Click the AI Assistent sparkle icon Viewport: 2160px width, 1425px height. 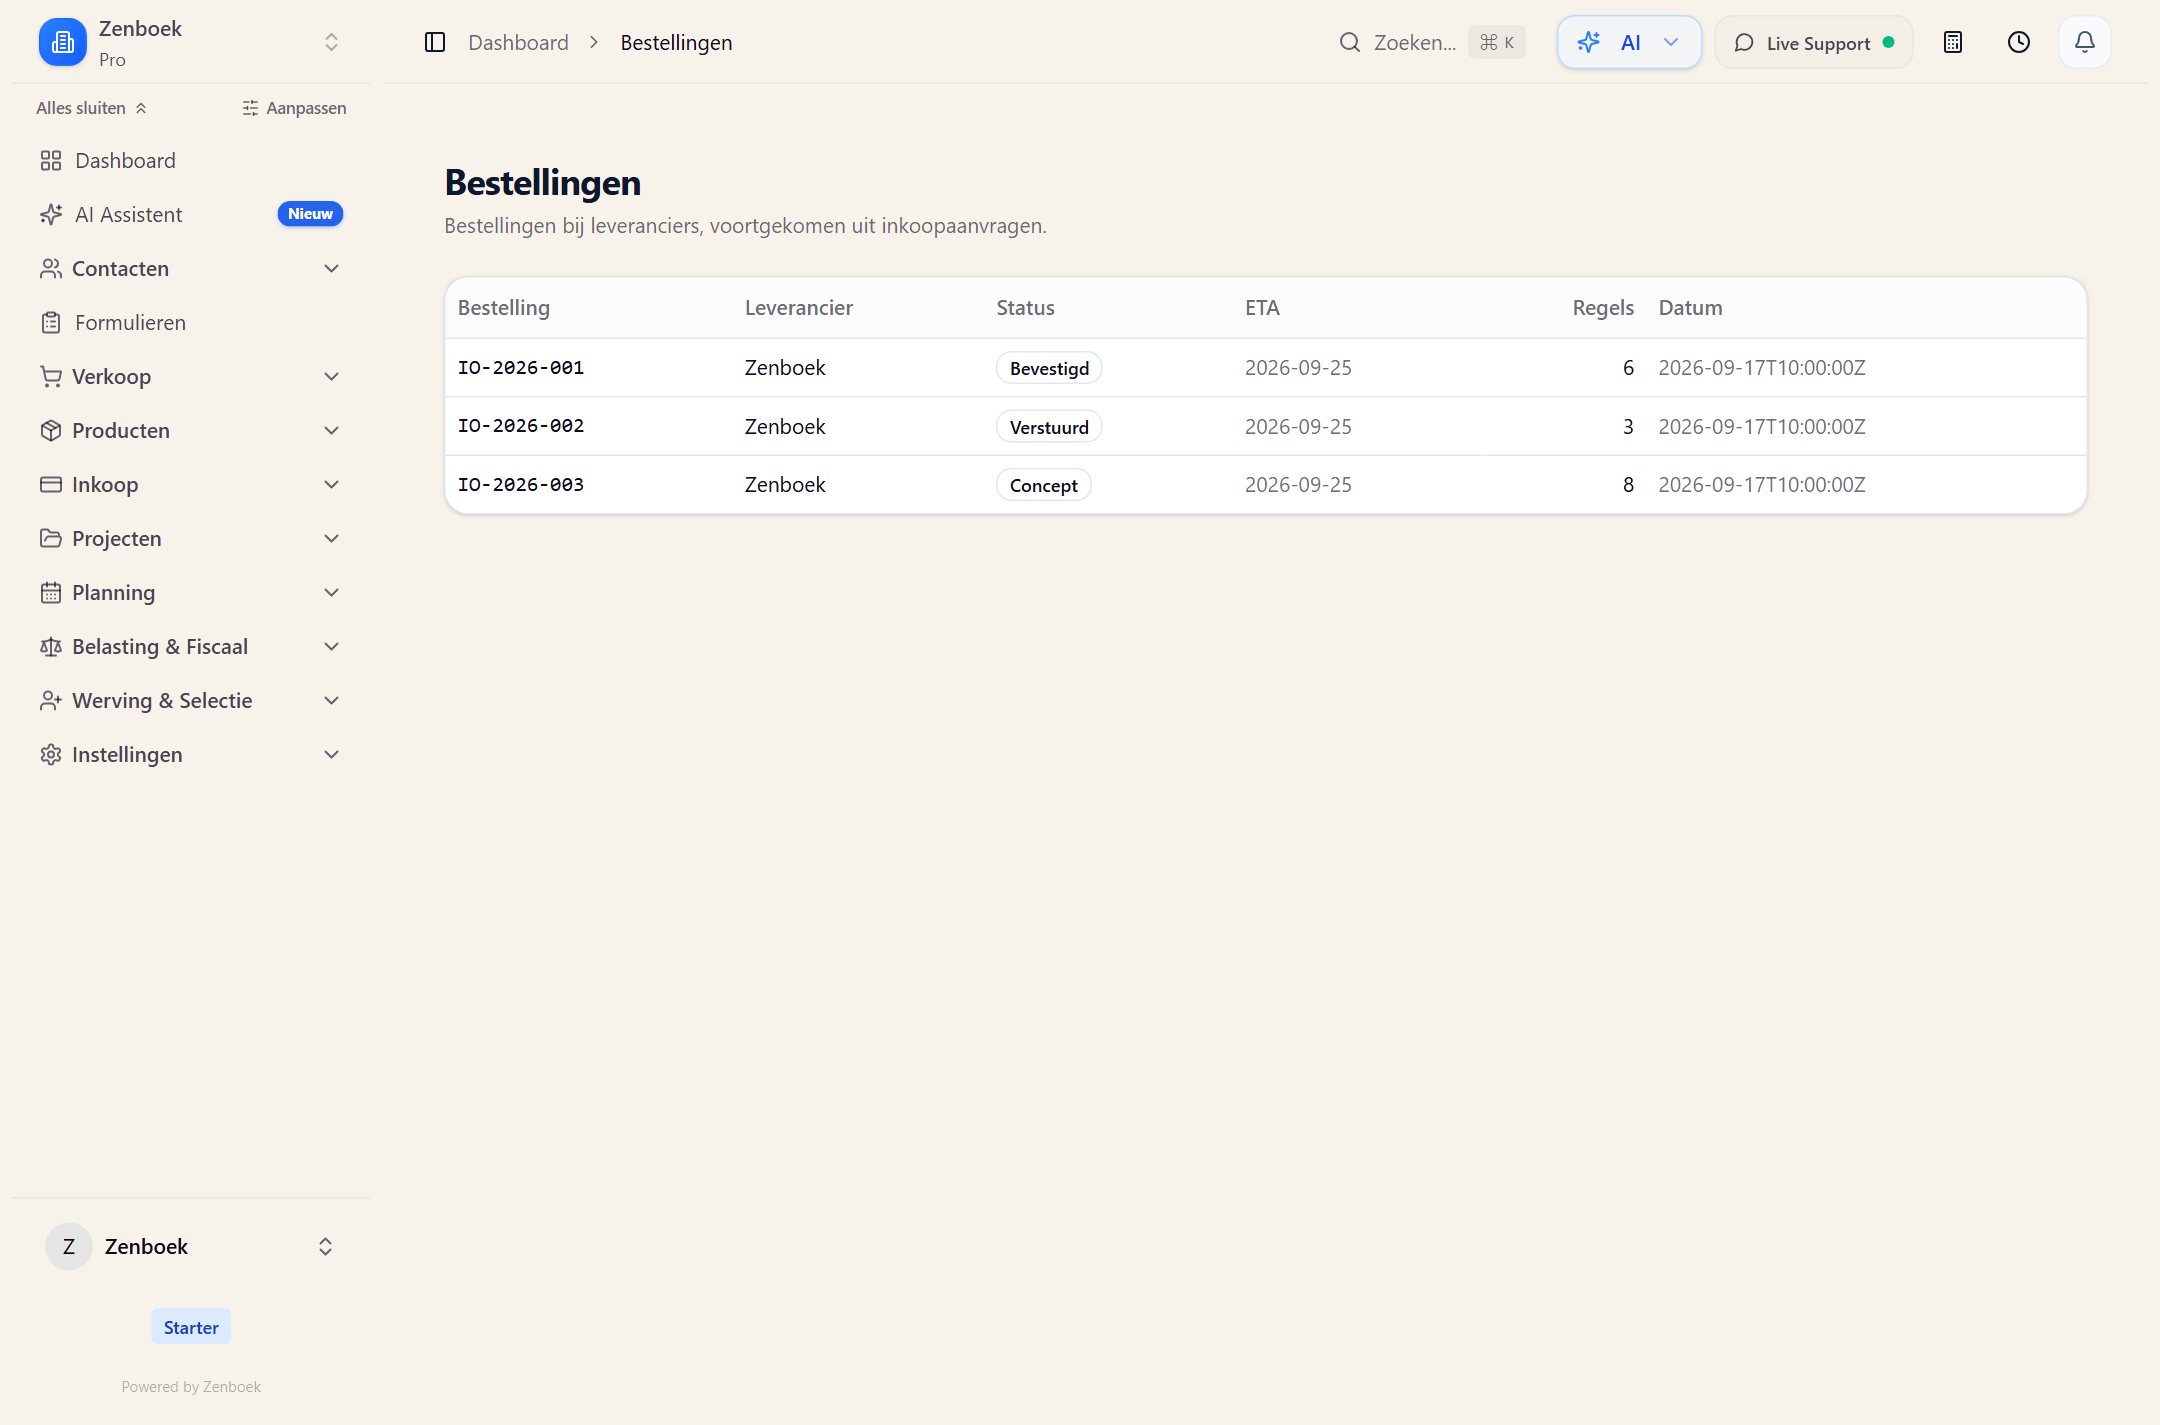pos(51,214)
